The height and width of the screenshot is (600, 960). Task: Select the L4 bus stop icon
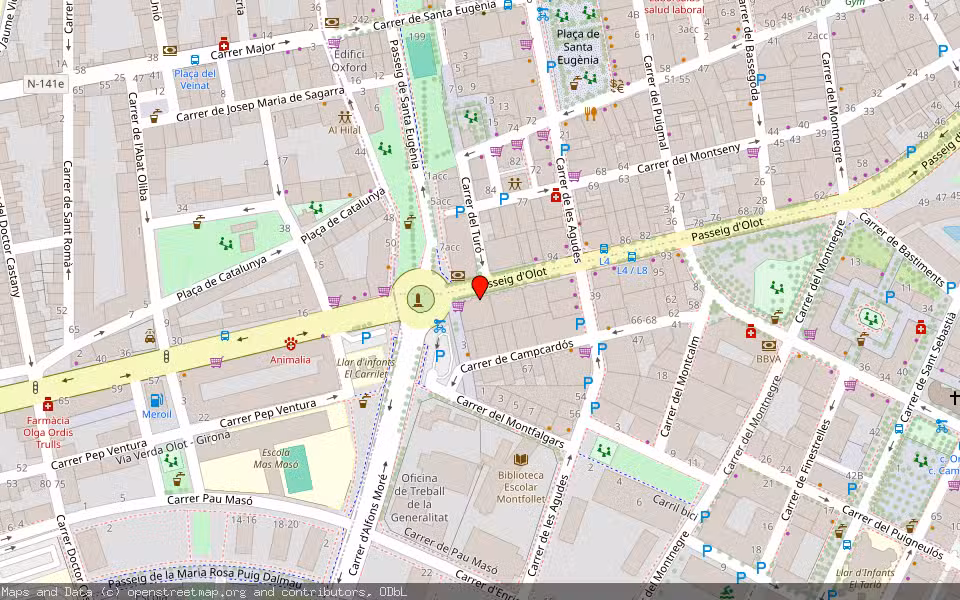pos(604,249)
